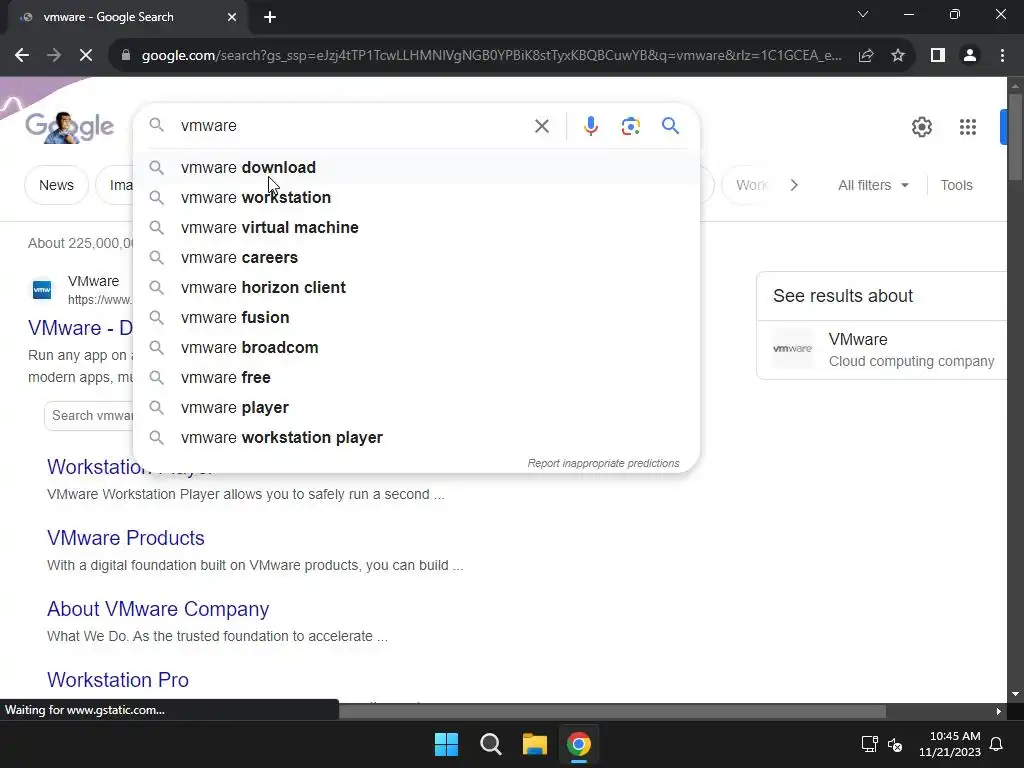Open notifications bell in system tray

pyautogui.click(x=997, y=744)
